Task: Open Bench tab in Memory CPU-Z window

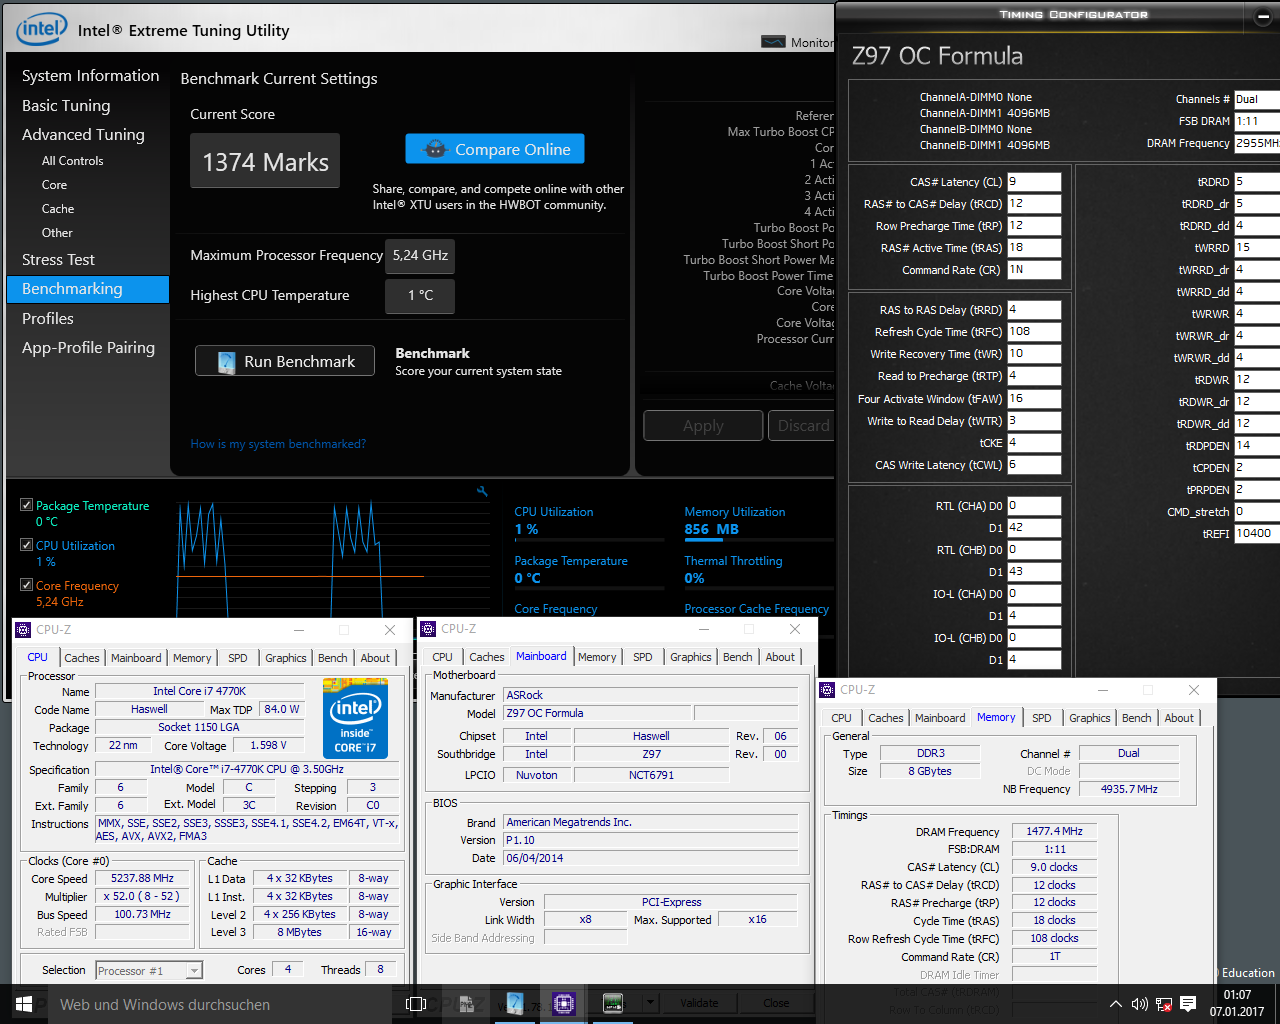Action: click(x=1136, y=718)
